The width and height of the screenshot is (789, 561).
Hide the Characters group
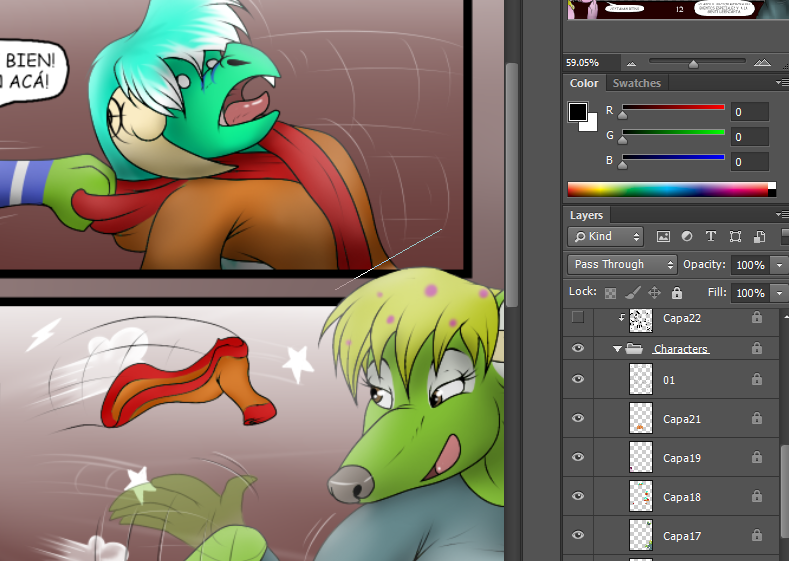point(578,348)
